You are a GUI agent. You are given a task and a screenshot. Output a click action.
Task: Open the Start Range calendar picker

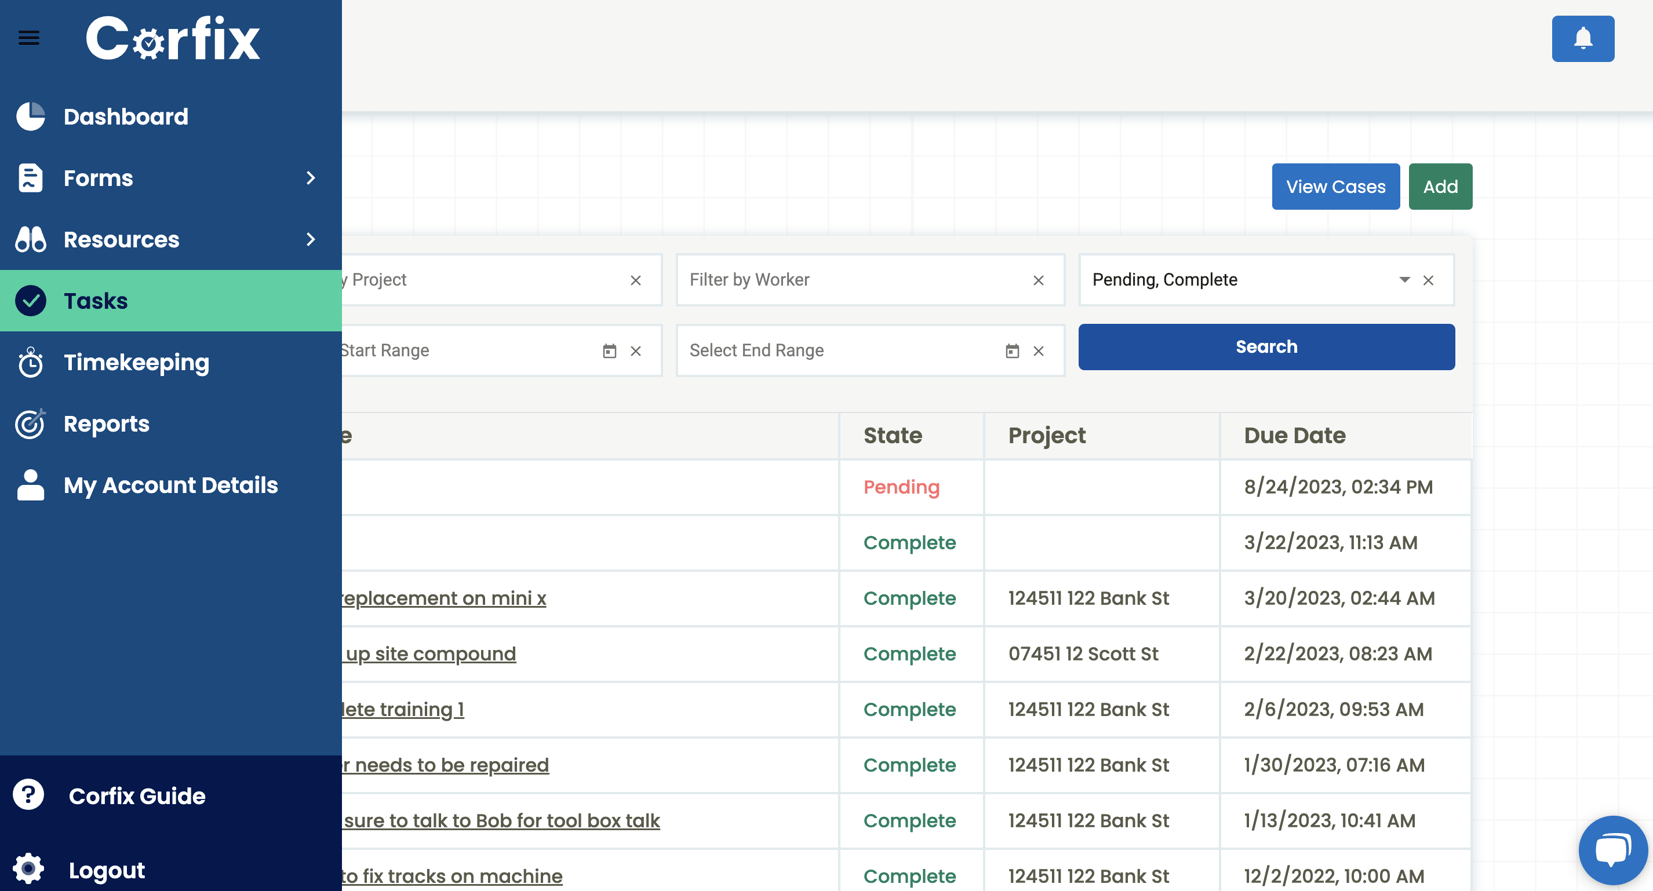(609, 351)
